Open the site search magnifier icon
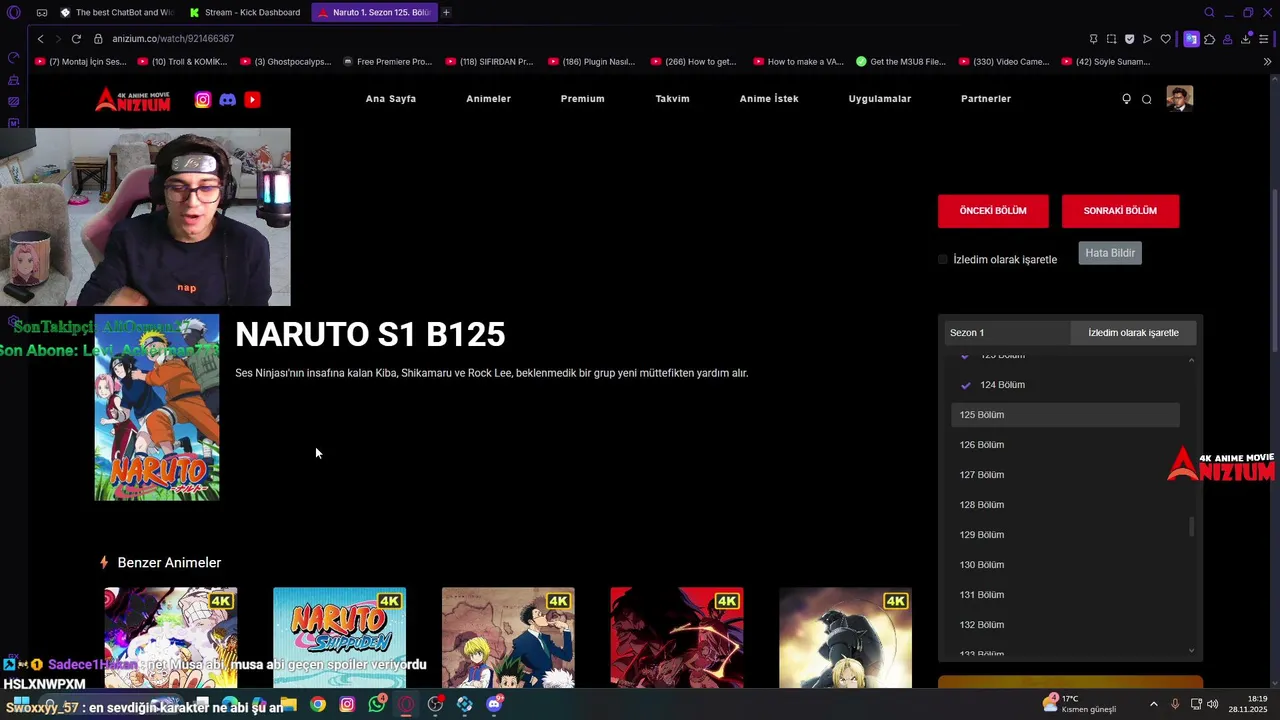The image size is (1280, 720). [1147, 99]
